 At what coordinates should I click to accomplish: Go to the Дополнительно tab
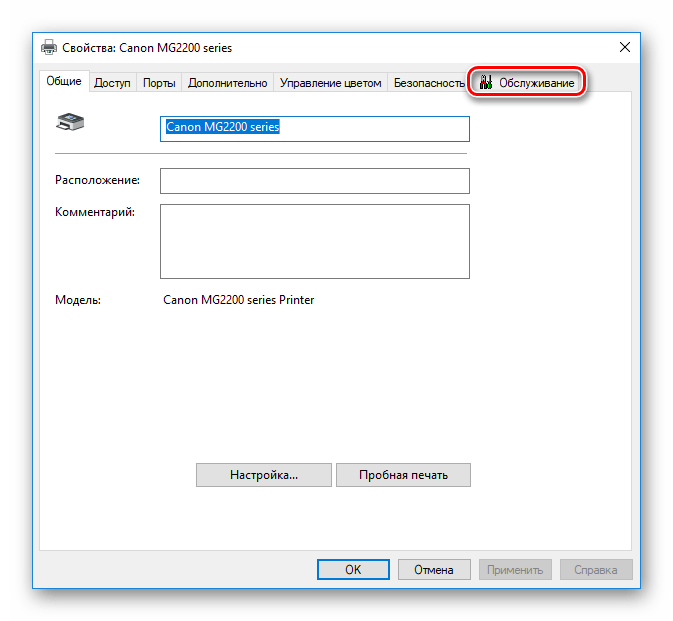[227, 84]
